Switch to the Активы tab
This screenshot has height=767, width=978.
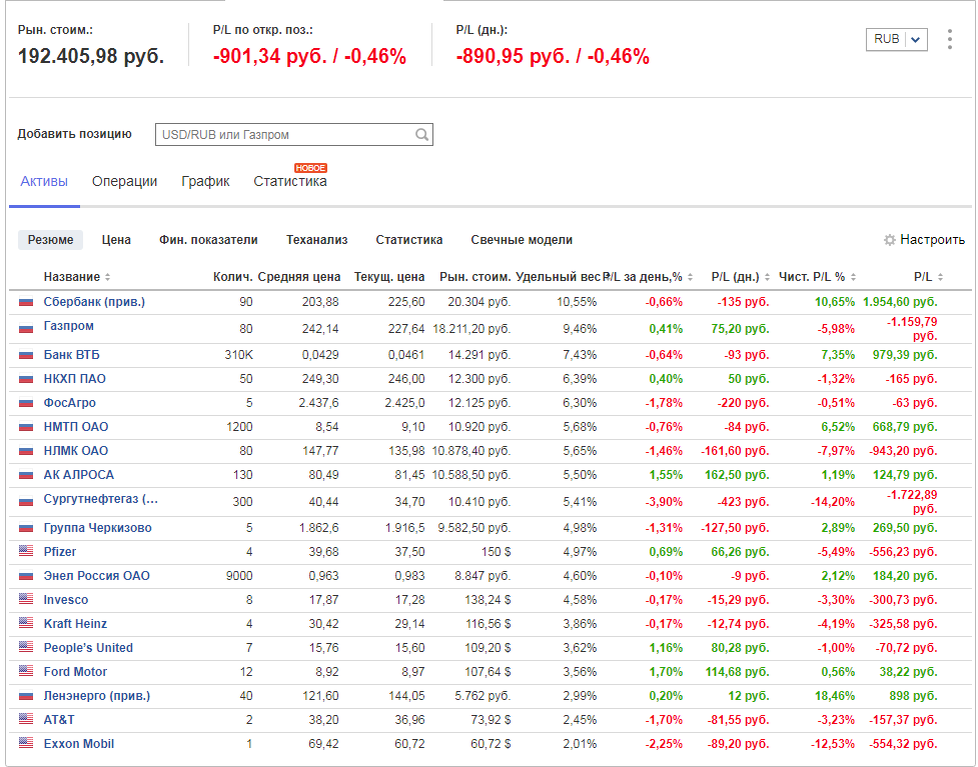(x=44, y=181)
